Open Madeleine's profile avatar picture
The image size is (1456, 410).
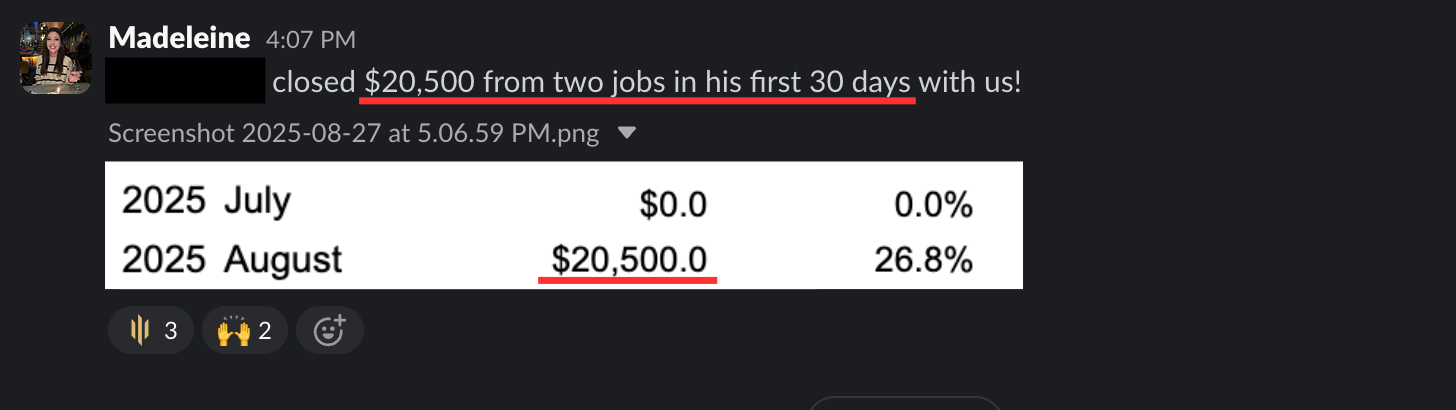point(56,60)
